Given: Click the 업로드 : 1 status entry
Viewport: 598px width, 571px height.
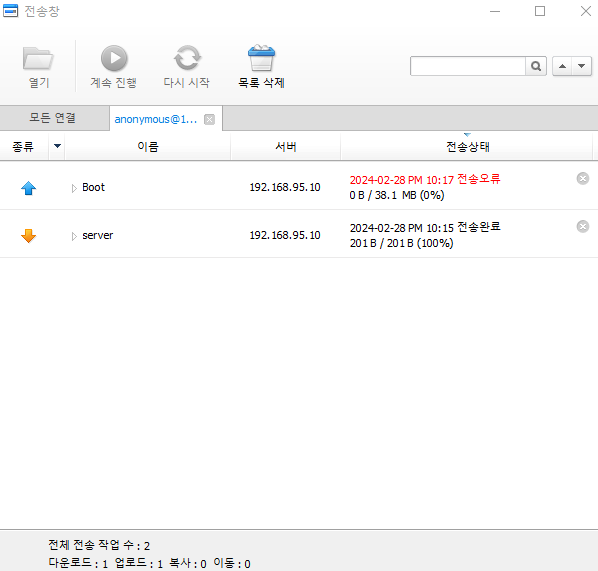Looking at the screenshot, I should point(139,563).
